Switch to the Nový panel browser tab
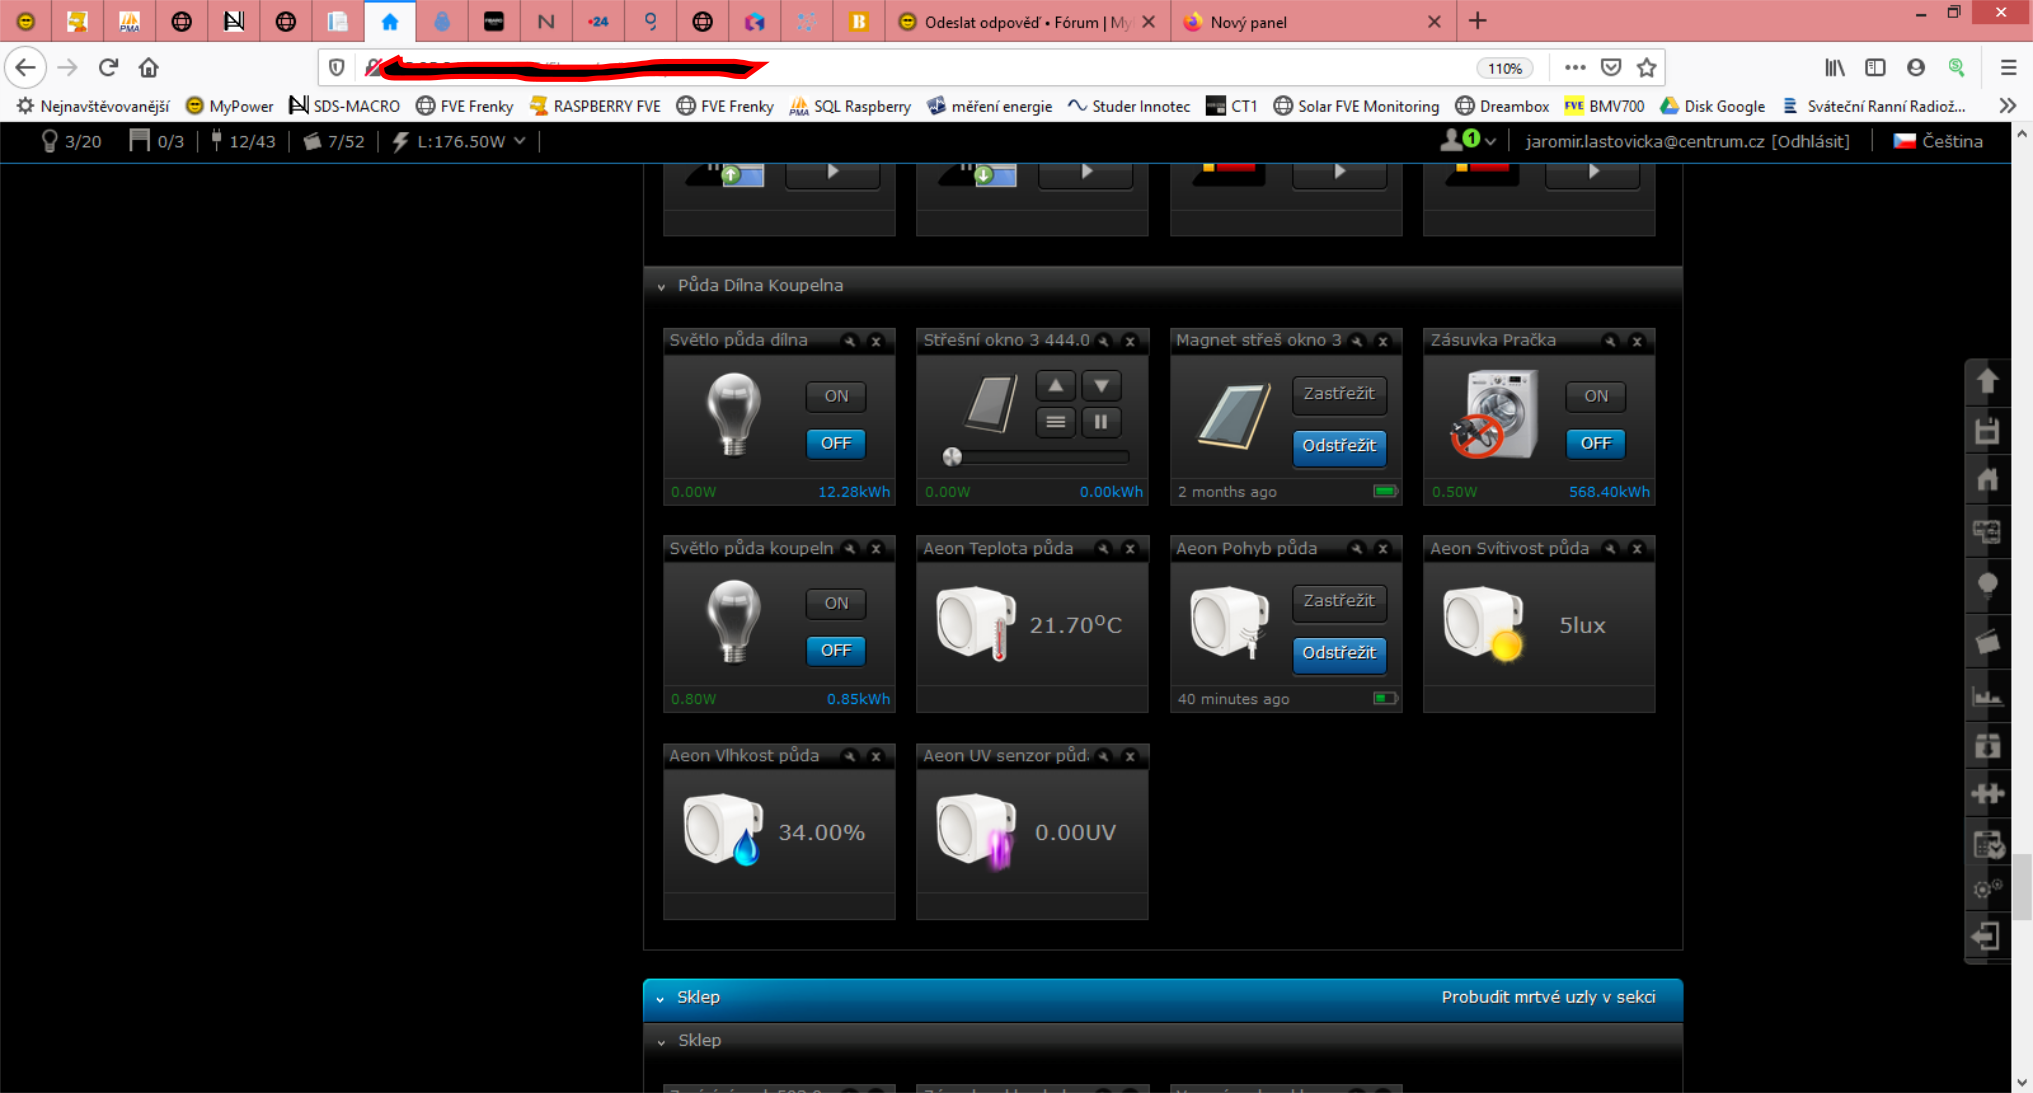2033x1093 pixels. pyautogui.click(x=1248, y=22)
